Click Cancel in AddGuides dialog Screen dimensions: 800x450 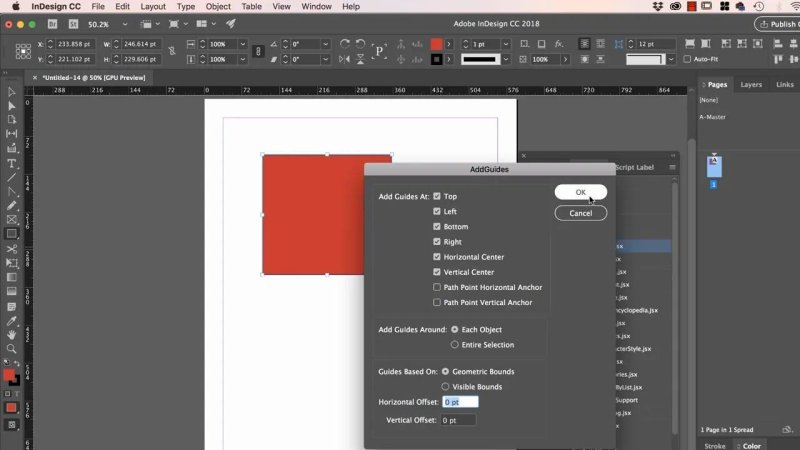[x=581, y=213]
